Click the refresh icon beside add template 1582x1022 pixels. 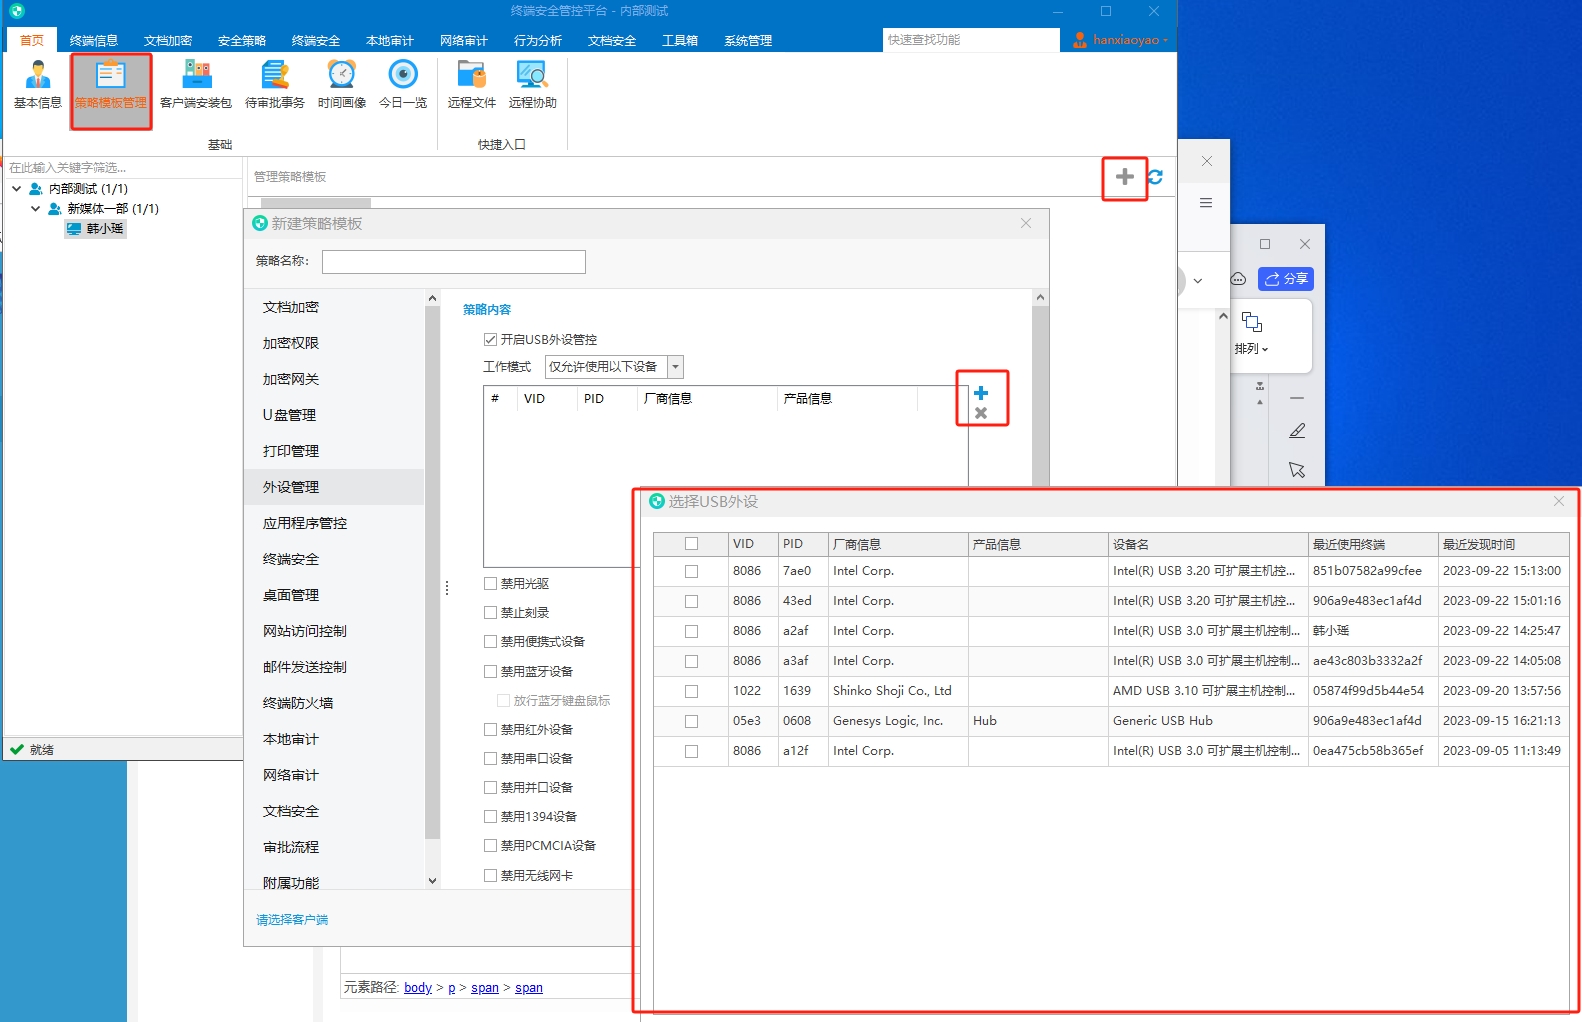pos(1155,177)
